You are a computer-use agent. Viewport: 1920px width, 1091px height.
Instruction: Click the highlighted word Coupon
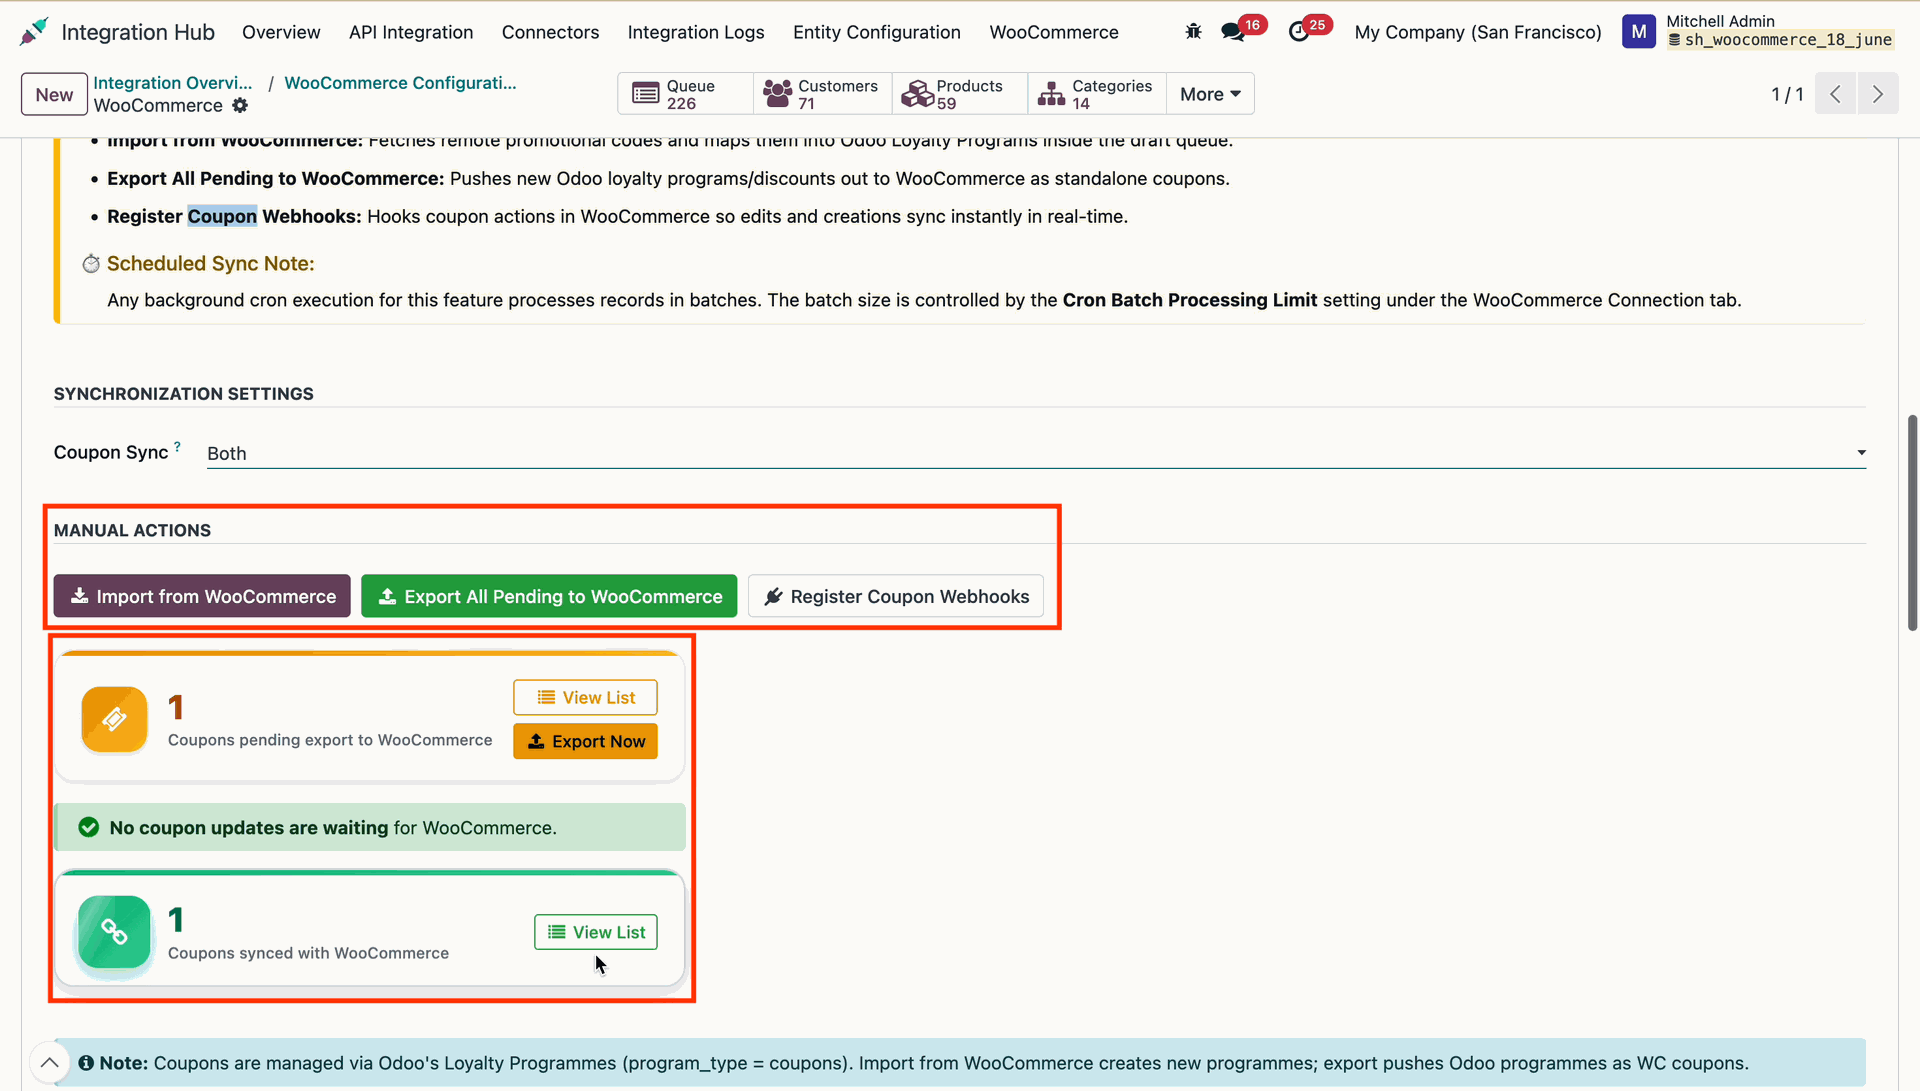pyautogui.click(x=222, y=216)
